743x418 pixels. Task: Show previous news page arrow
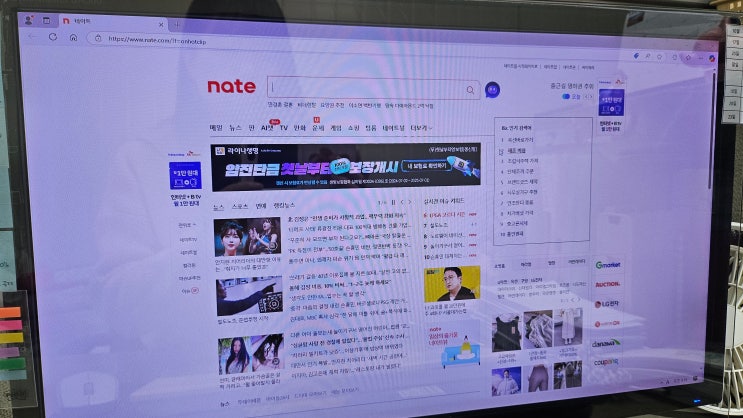[x=402, y=202]
